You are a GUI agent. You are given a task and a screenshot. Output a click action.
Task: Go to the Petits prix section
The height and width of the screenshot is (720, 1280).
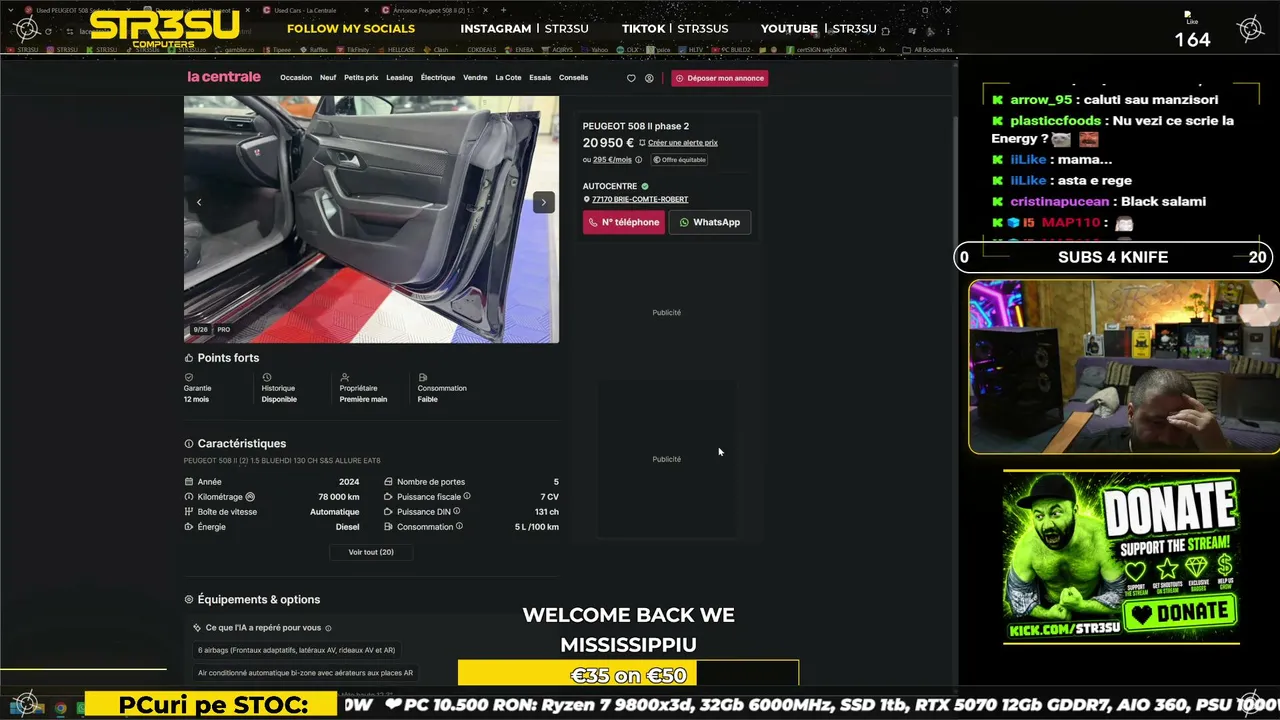point(361,78)
